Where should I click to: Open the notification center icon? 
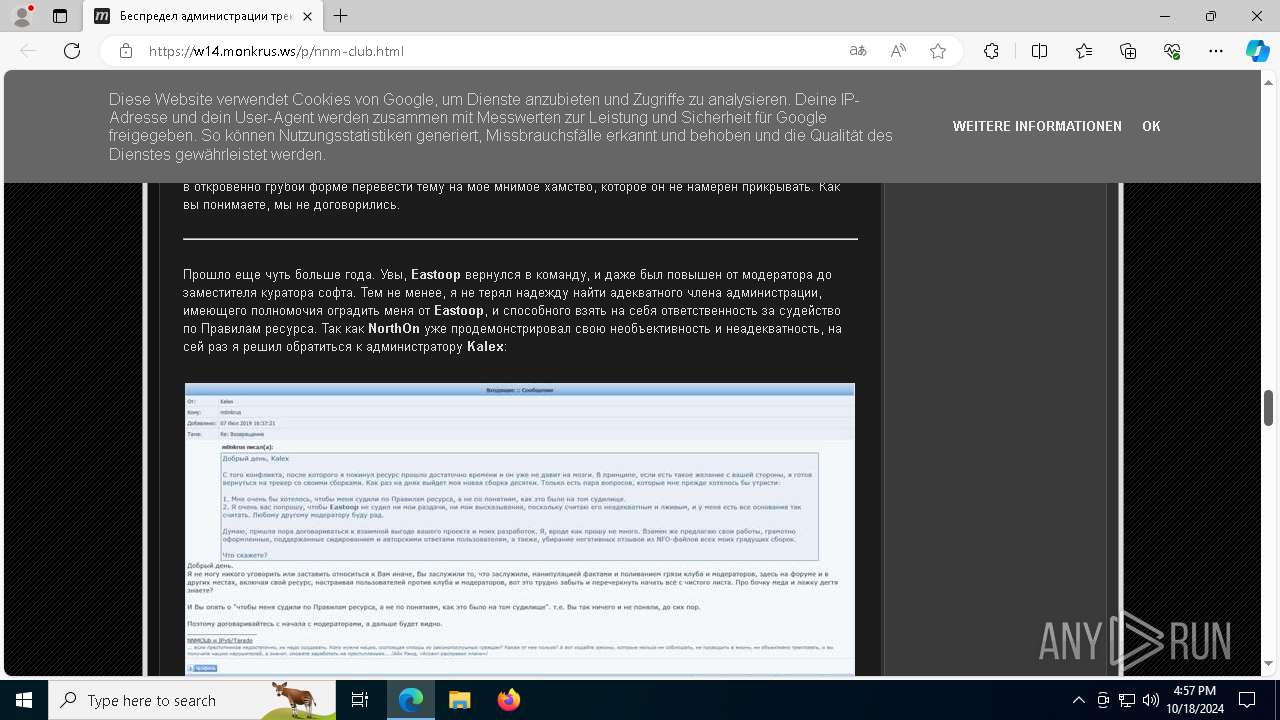tap(1247, 700)
